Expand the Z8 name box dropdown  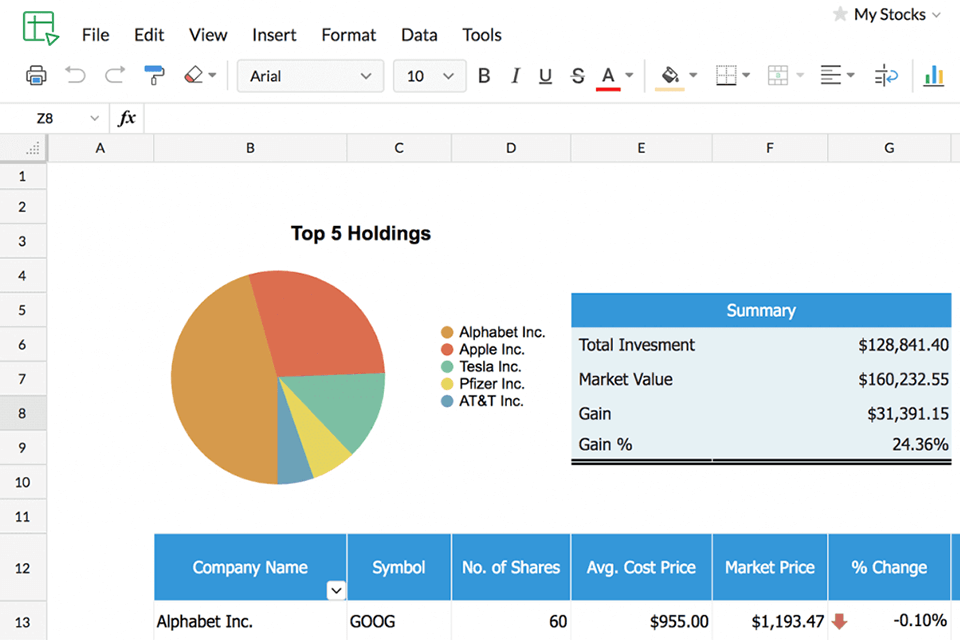(94, 118)
